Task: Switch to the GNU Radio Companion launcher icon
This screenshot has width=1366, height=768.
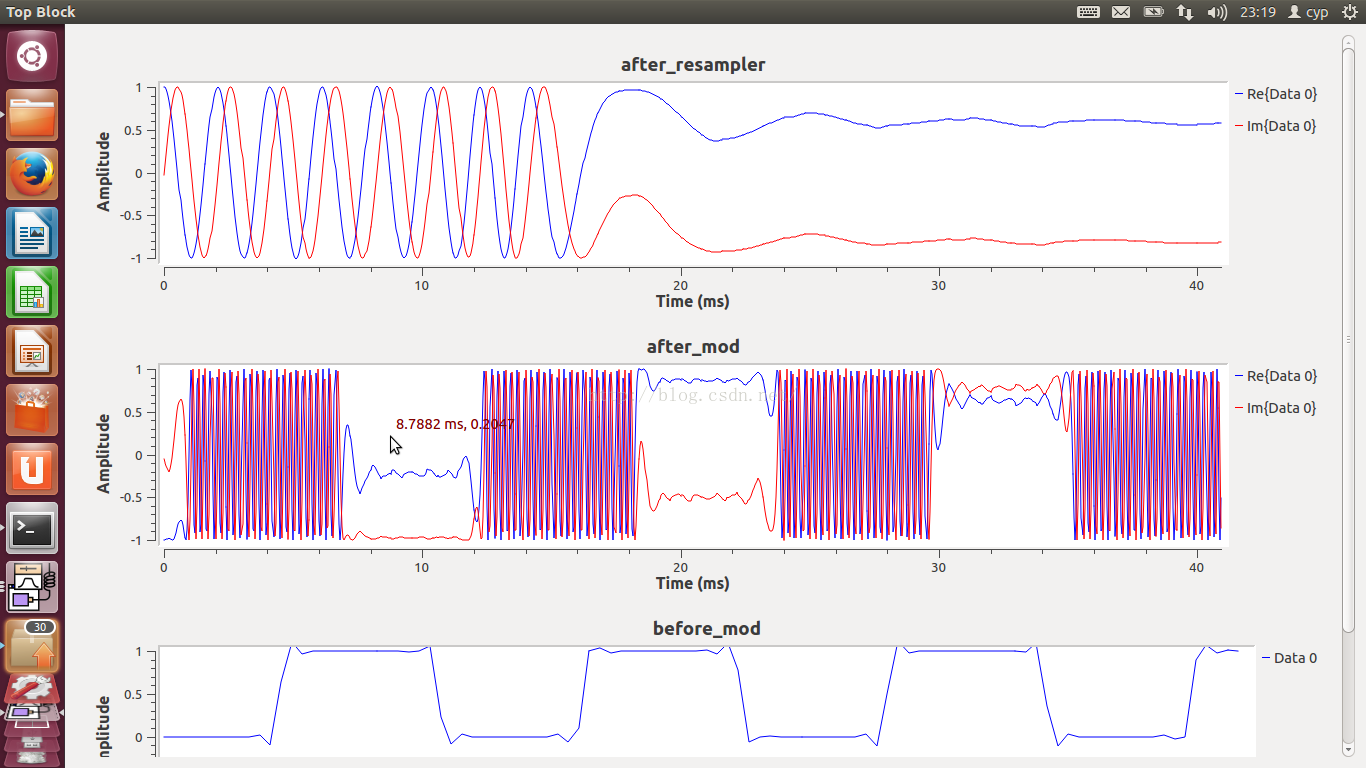Action: [x=32, y=588]
